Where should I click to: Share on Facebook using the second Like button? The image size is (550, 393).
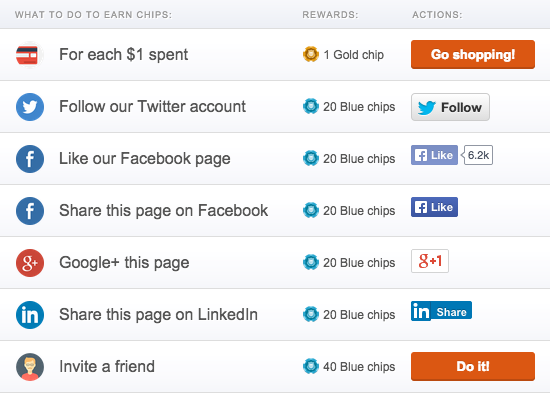pyautogui.click(x=434, y=207)
